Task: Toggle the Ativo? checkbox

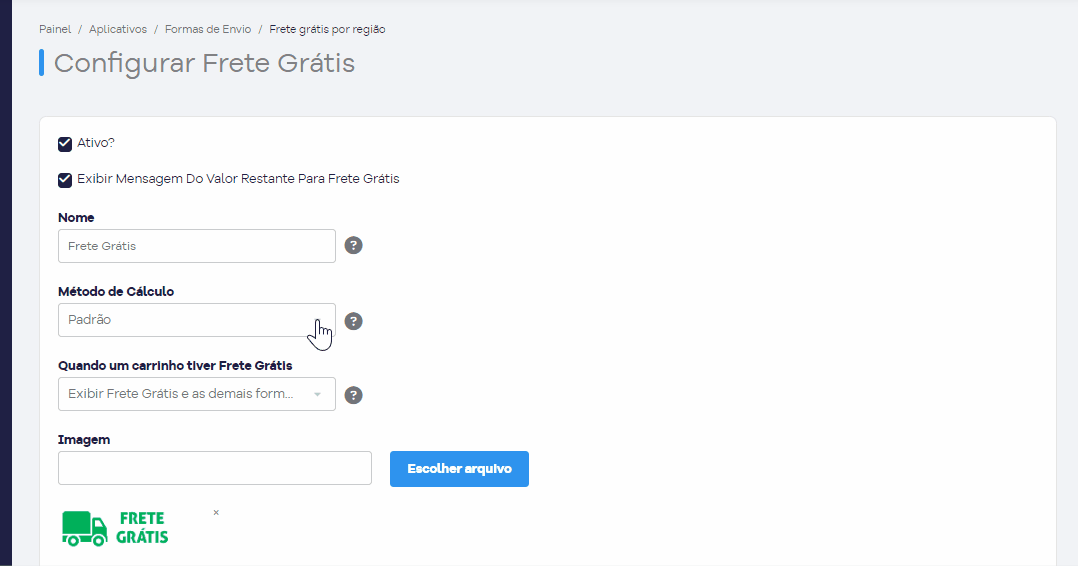Action: (65, 144)
